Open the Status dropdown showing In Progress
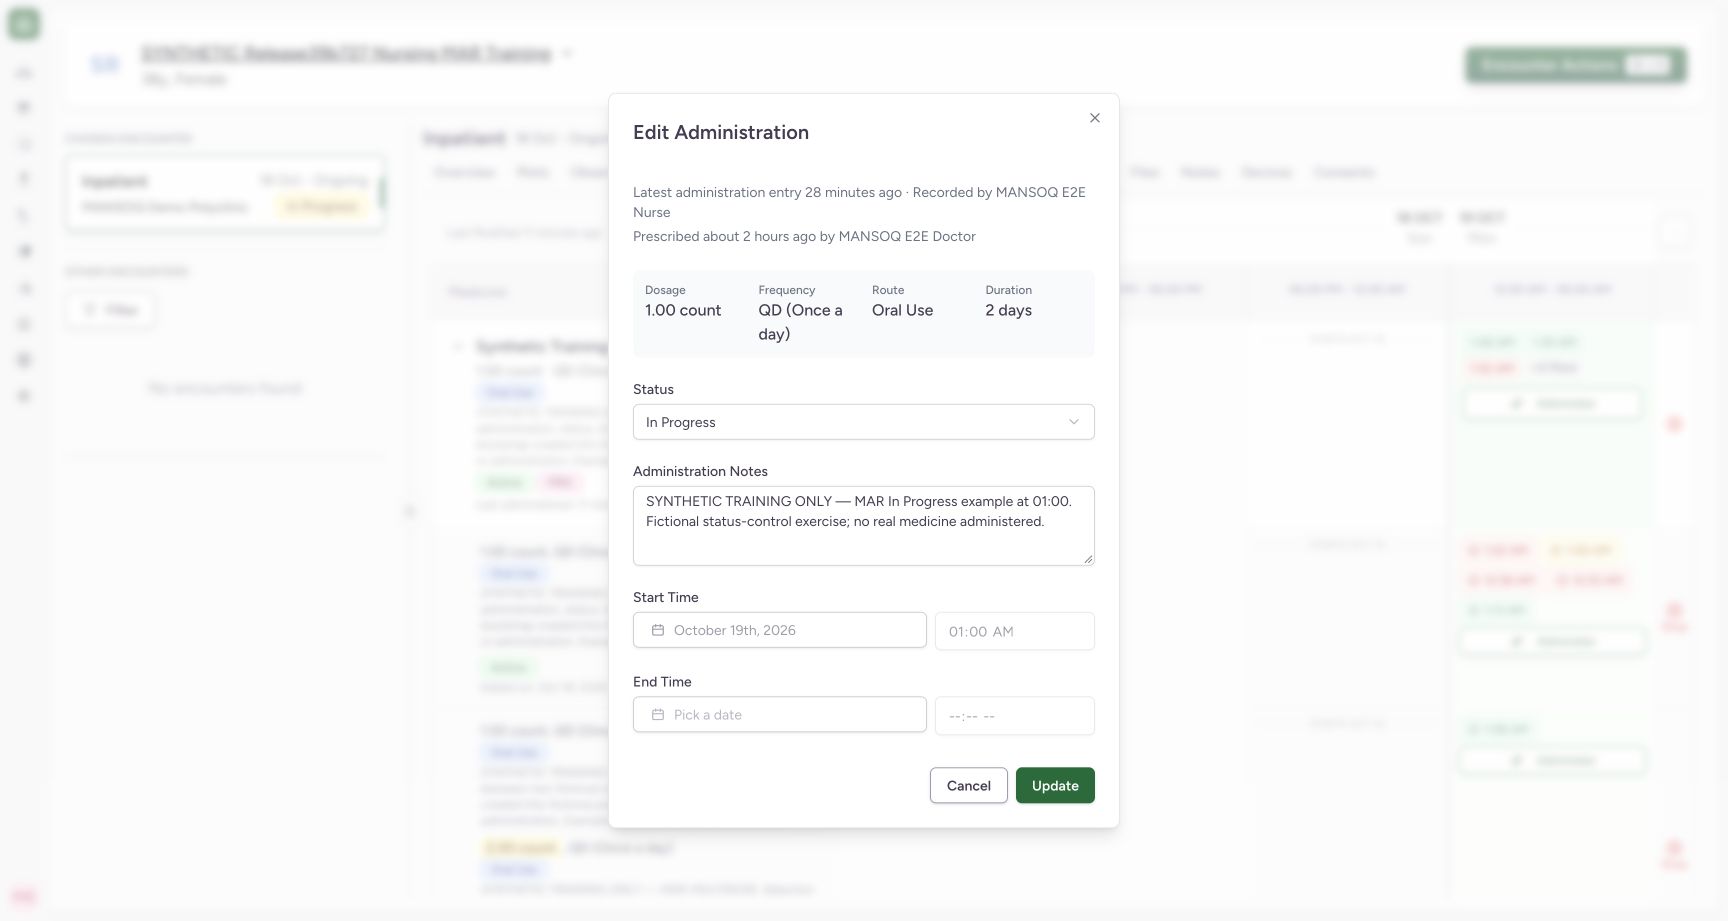Screen dimensions: 1728x921 tap(863, 422)
